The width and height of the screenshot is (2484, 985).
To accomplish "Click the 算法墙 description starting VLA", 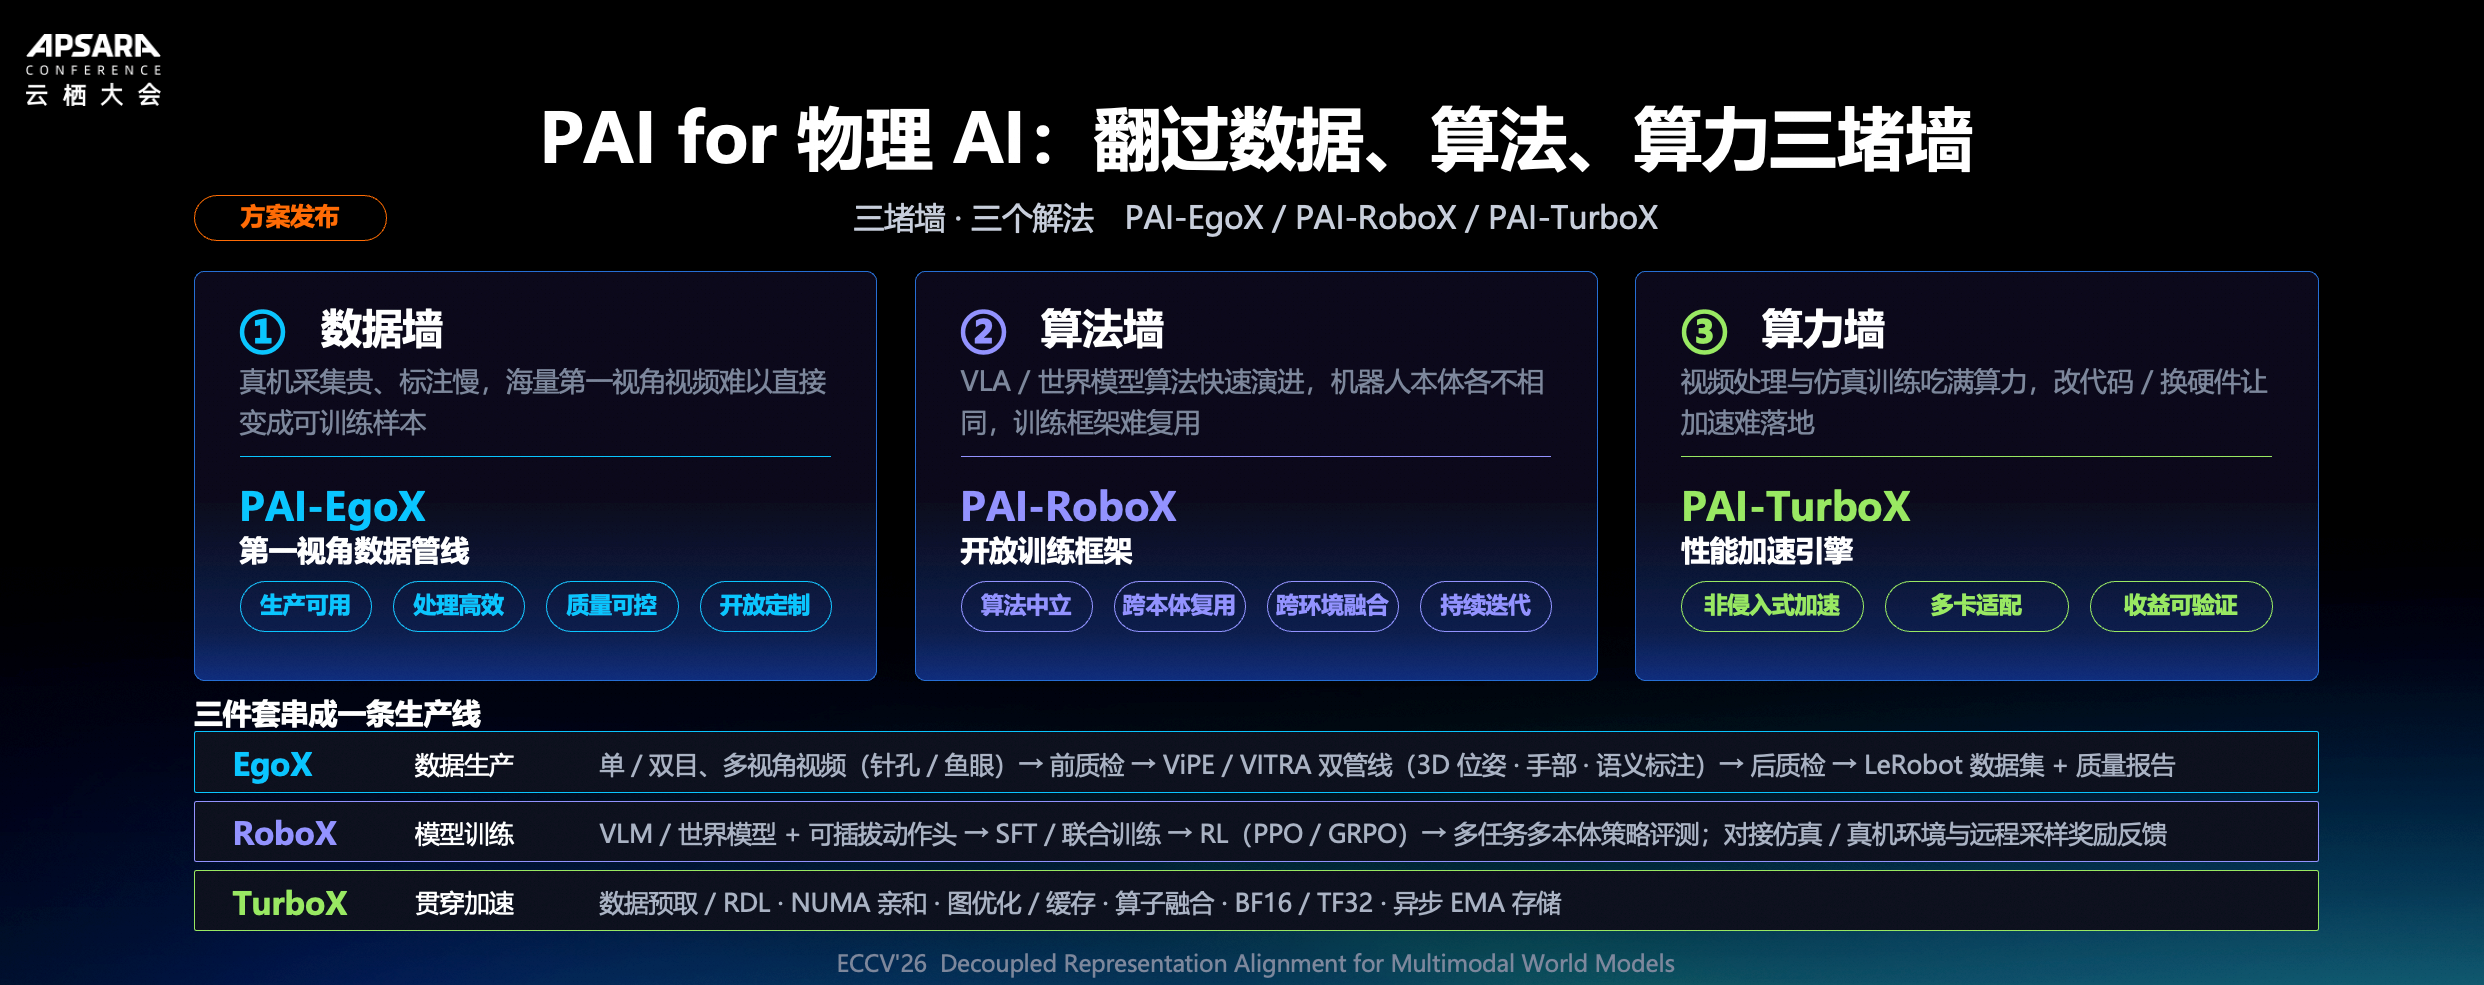I will pyautogui.click(x=1252, y=402).
